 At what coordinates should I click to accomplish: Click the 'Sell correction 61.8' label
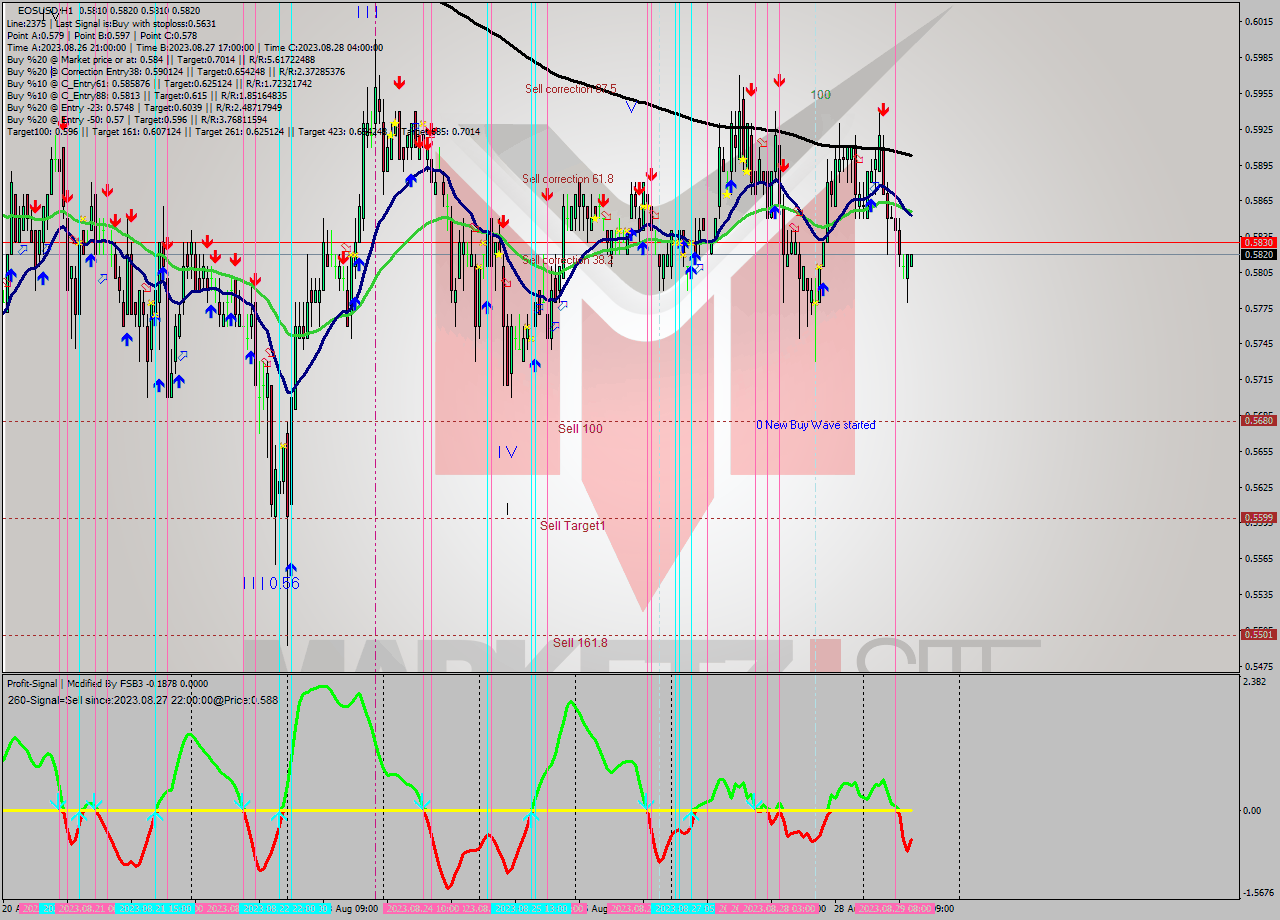tap(567, 179)
